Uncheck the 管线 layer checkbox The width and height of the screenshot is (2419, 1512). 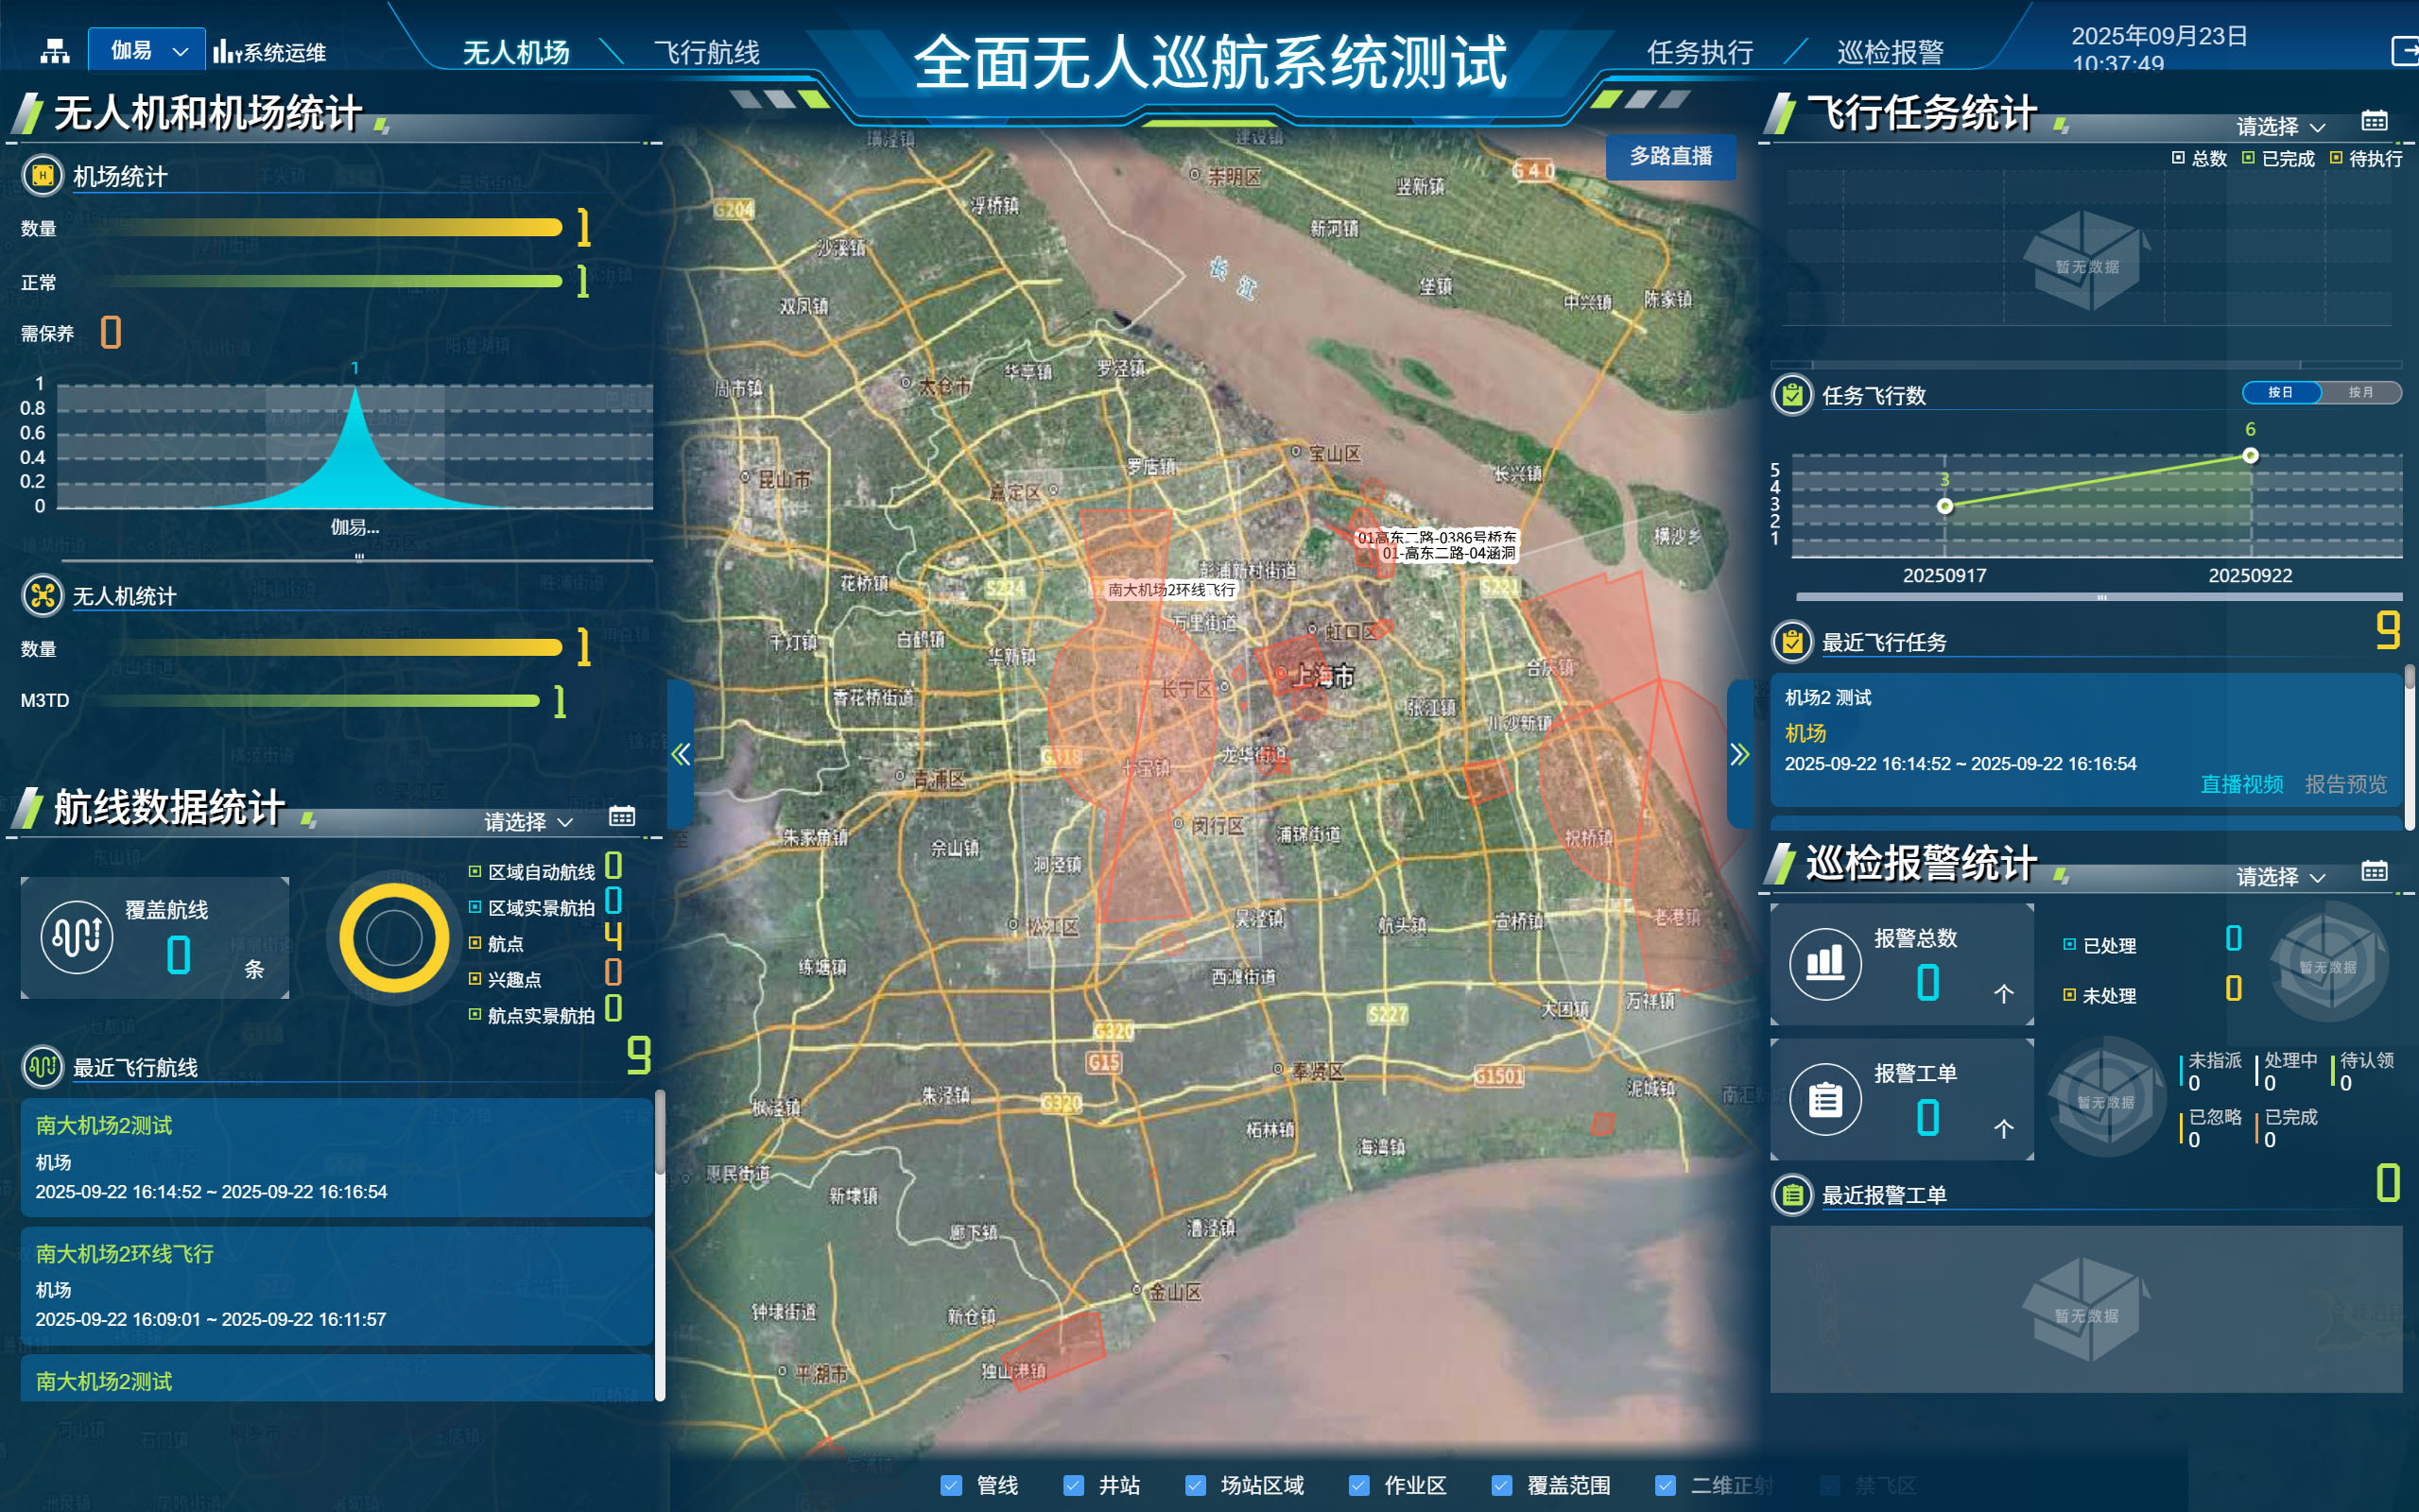pyautogui.click(x=952, y=1485)
